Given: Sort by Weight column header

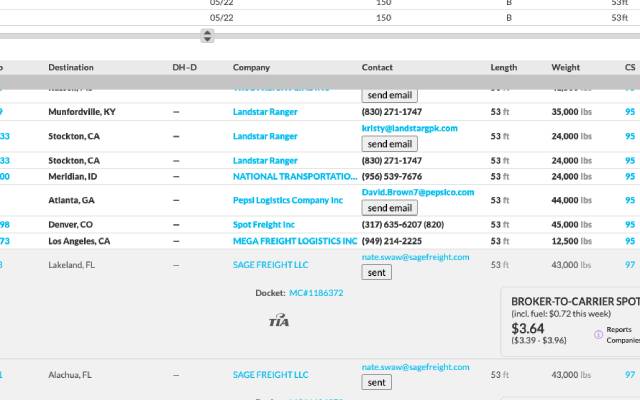Looking at the screenshot, I should tap(565, 67).
